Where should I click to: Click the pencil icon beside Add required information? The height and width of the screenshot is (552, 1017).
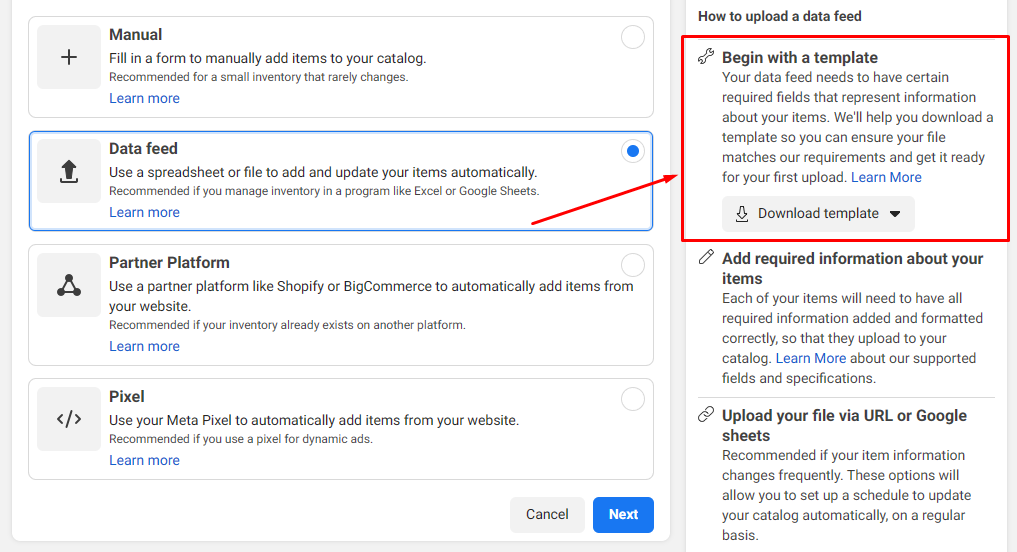(706, 258)
